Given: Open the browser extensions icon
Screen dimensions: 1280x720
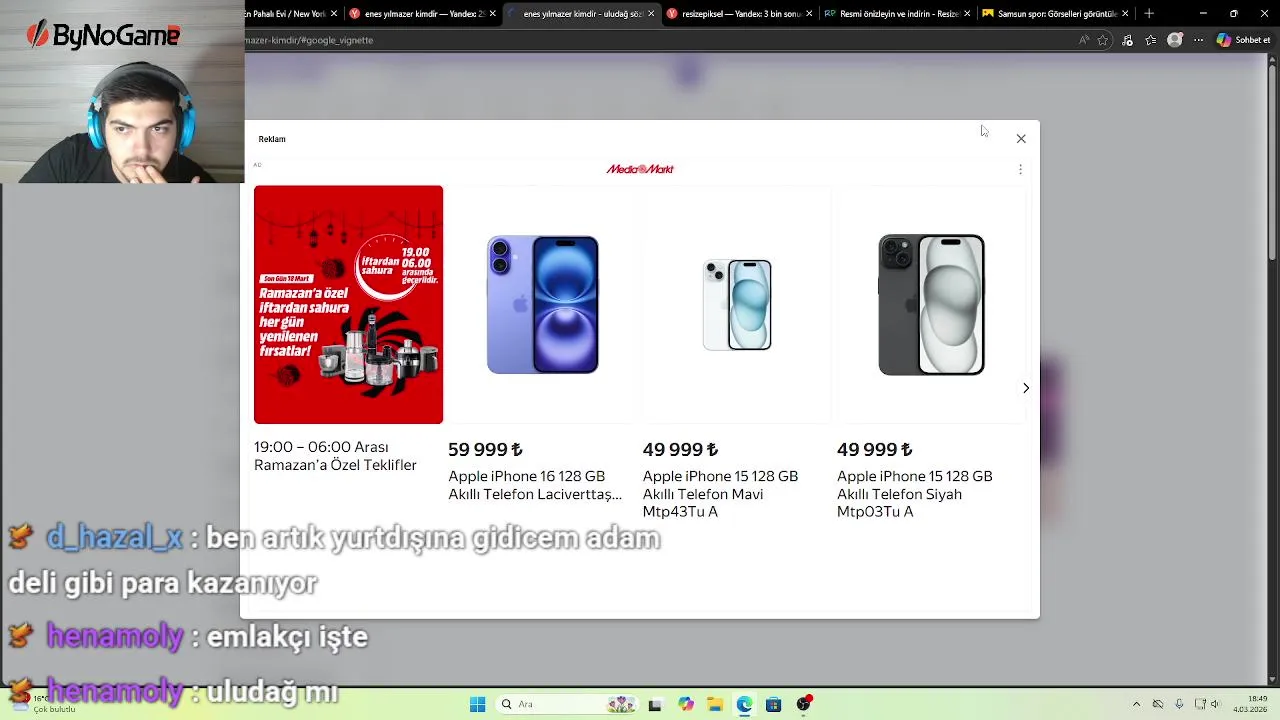Looking at the screenshot, I should coord(1127,40).
